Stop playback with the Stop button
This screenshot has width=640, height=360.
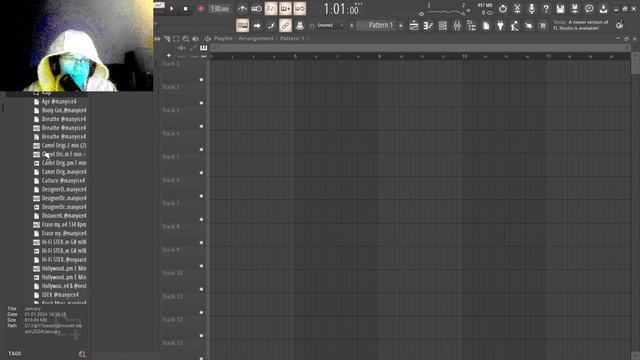pyautogui.click(x=186, y=9)
